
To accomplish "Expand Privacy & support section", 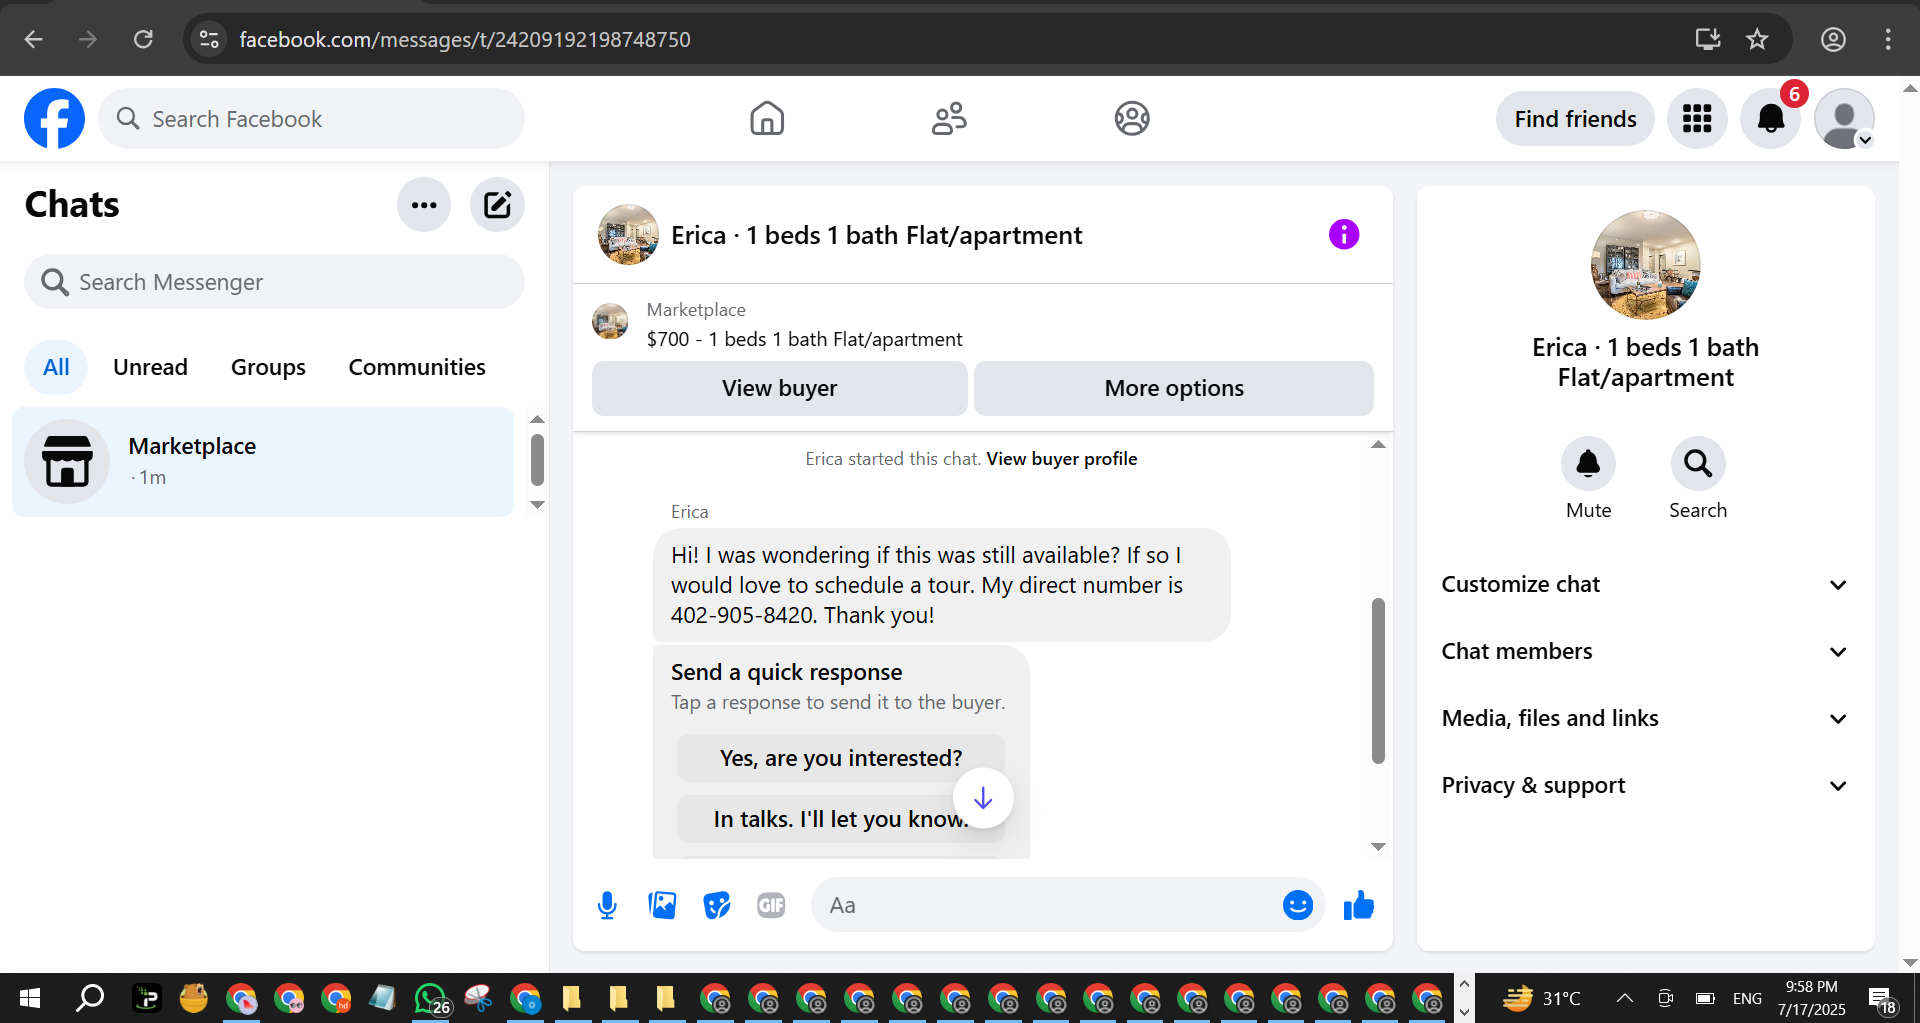I will coord(1645,786).
